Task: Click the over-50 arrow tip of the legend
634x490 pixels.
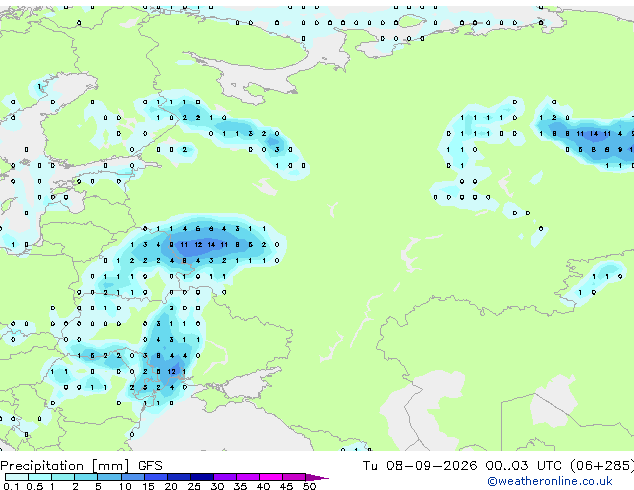Action: pos(317,477)
